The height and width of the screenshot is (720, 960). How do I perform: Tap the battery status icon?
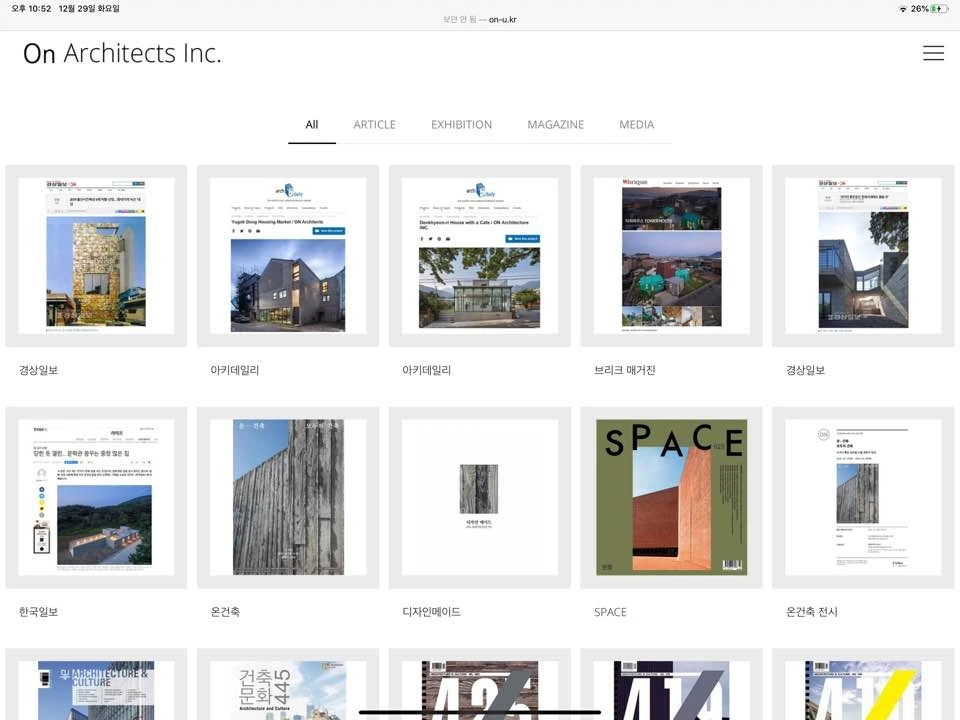point(940,9)
